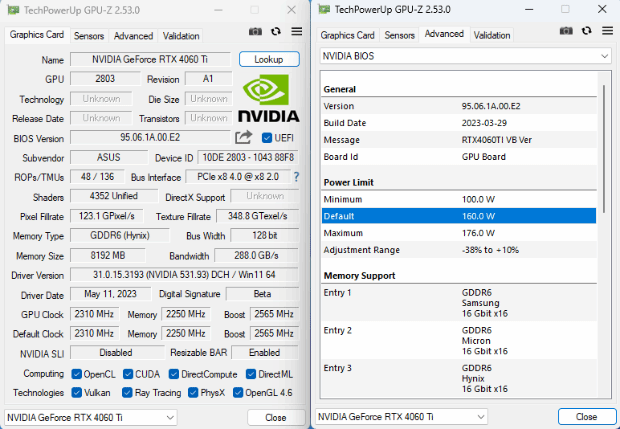Image resolution: width=620 pixels, height=429 pixels.
Task: Click the NVIDIA logo image
Action: click(269, 98)
